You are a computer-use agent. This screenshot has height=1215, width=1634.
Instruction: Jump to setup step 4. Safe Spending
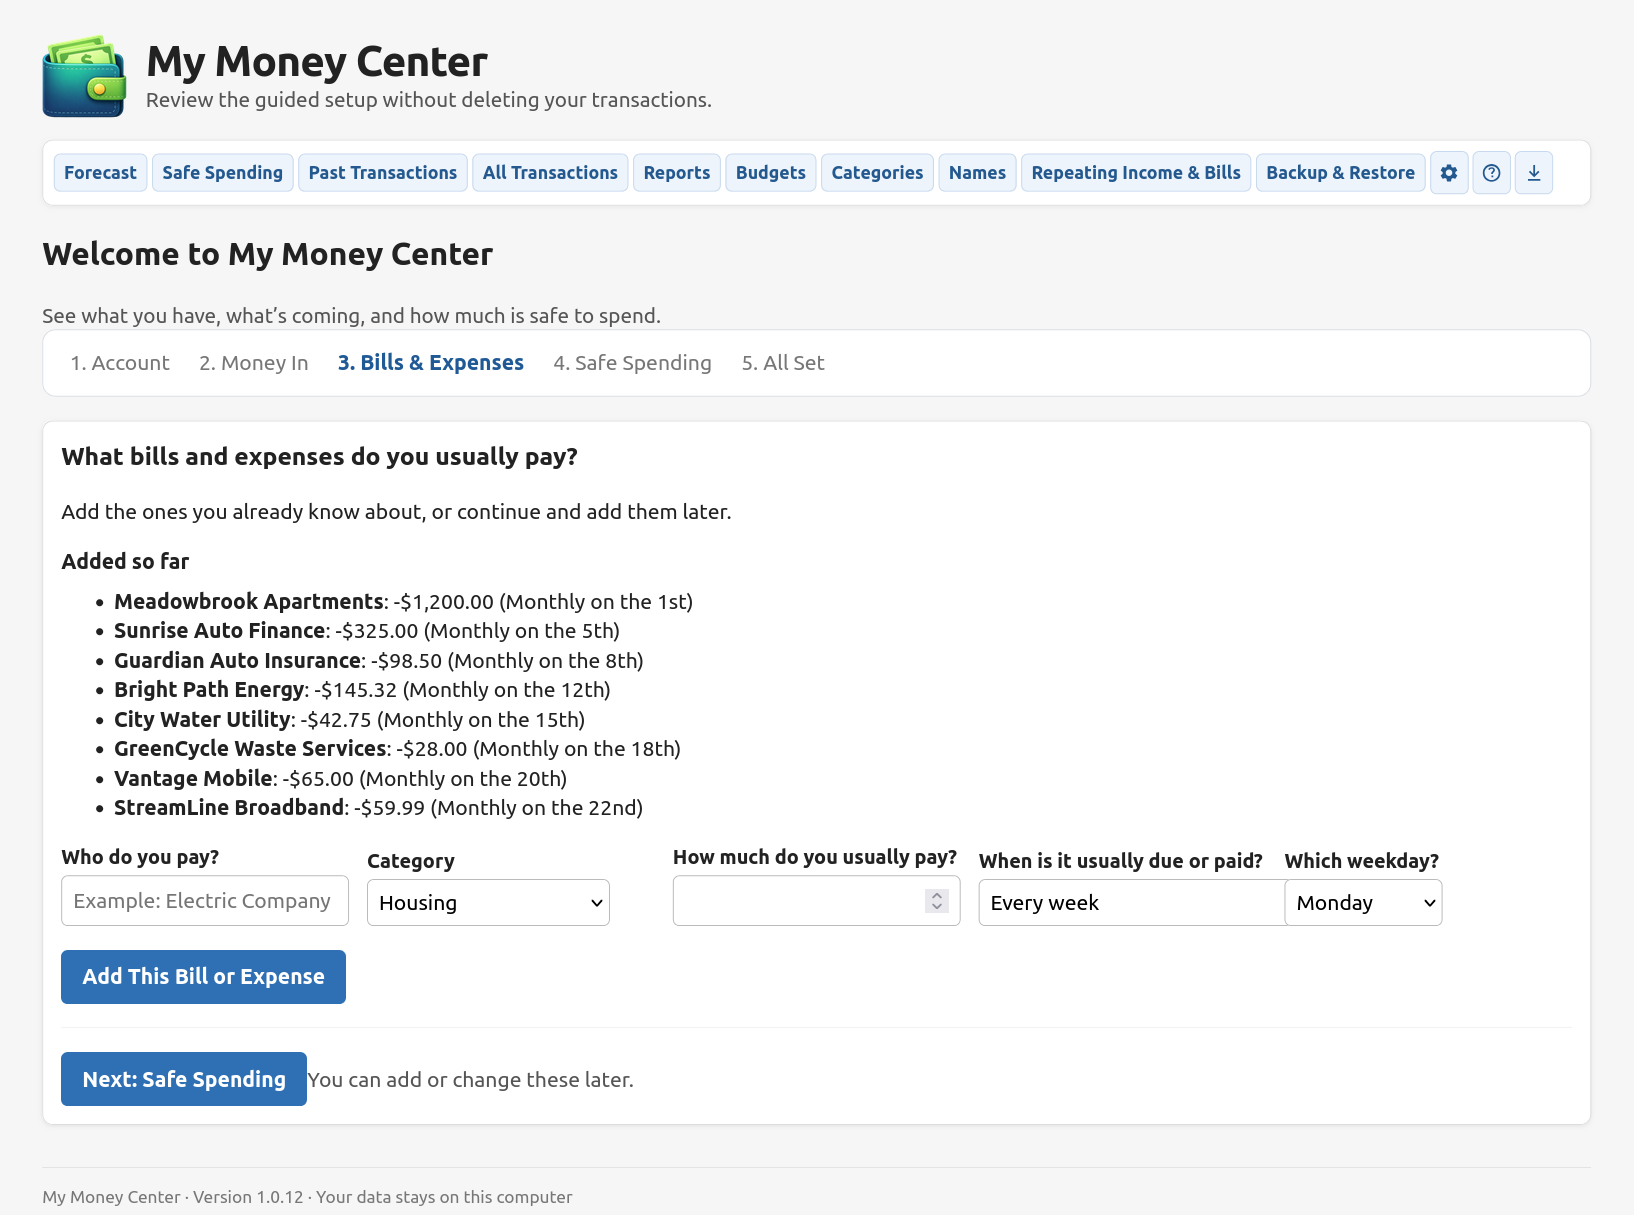pos(633,363)
